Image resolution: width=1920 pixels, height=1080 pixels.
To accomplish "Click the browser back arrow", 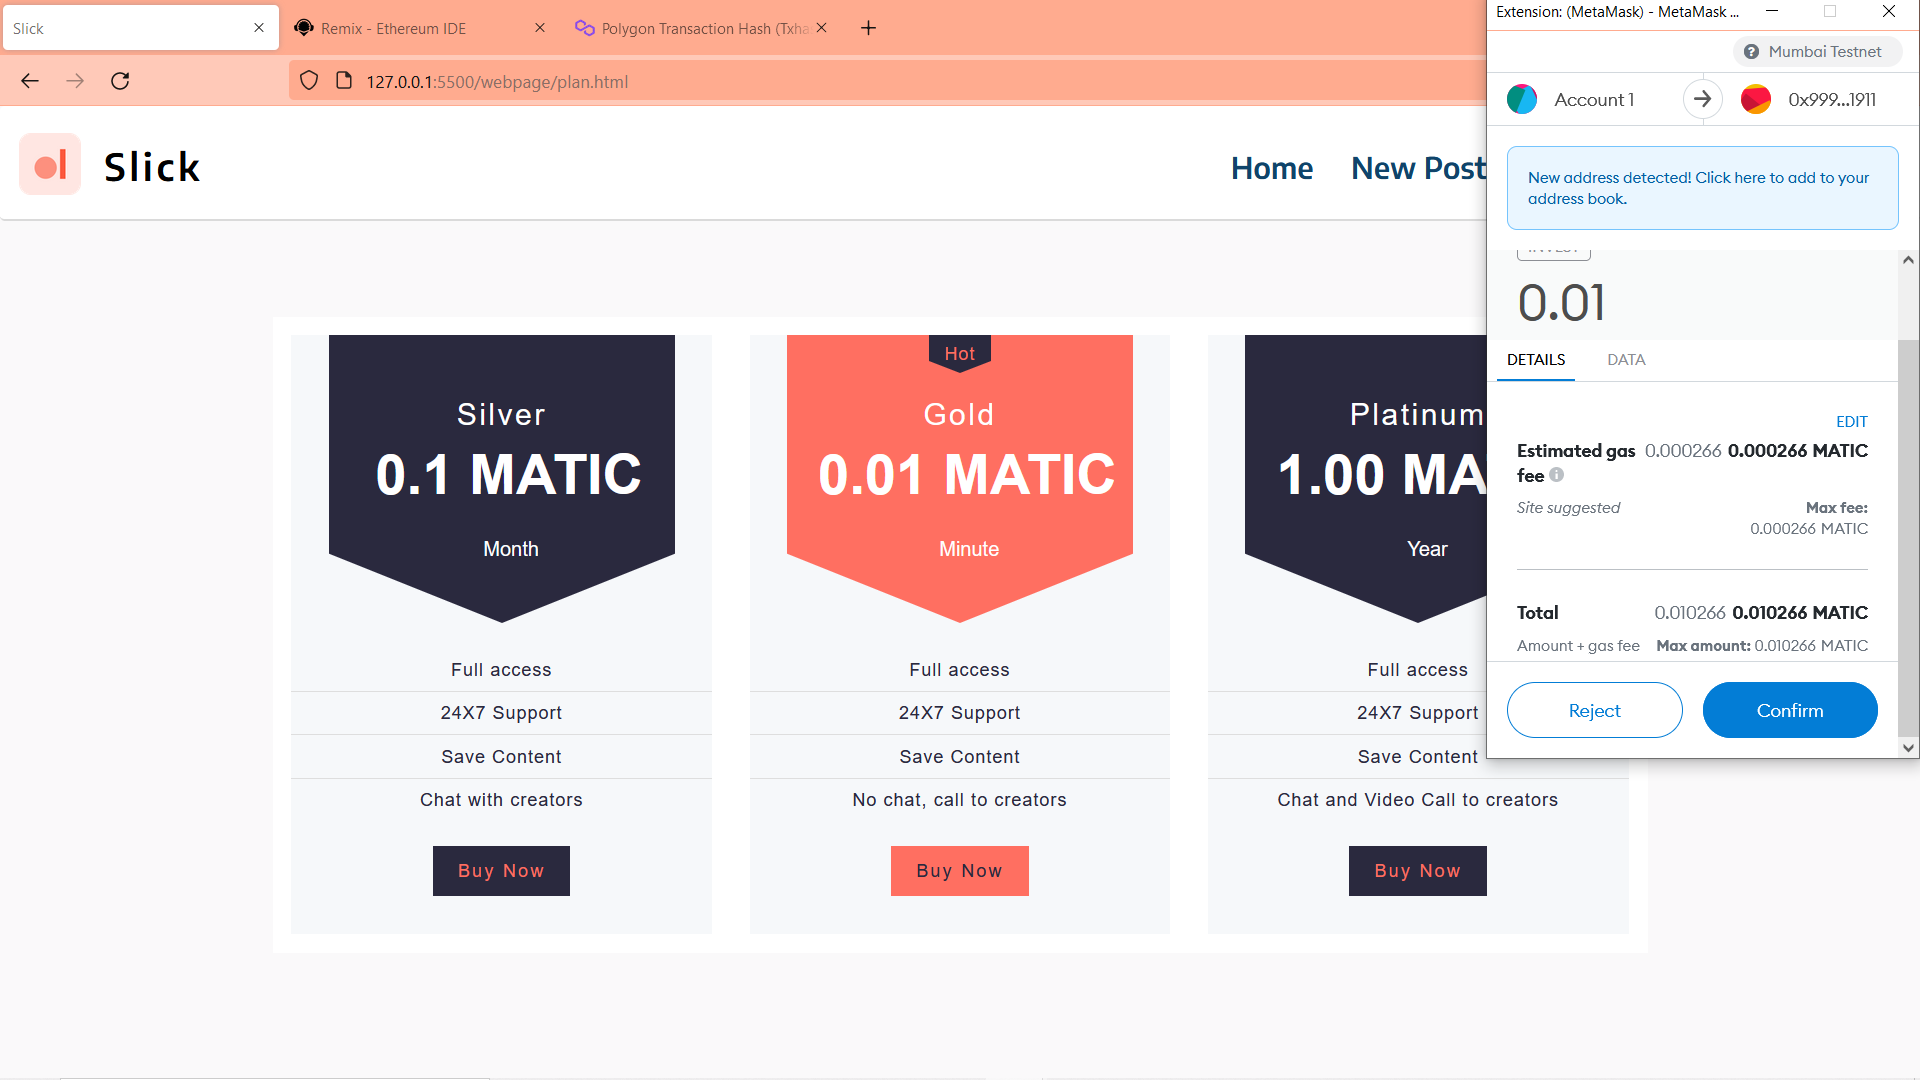I will tap(30, 81).
